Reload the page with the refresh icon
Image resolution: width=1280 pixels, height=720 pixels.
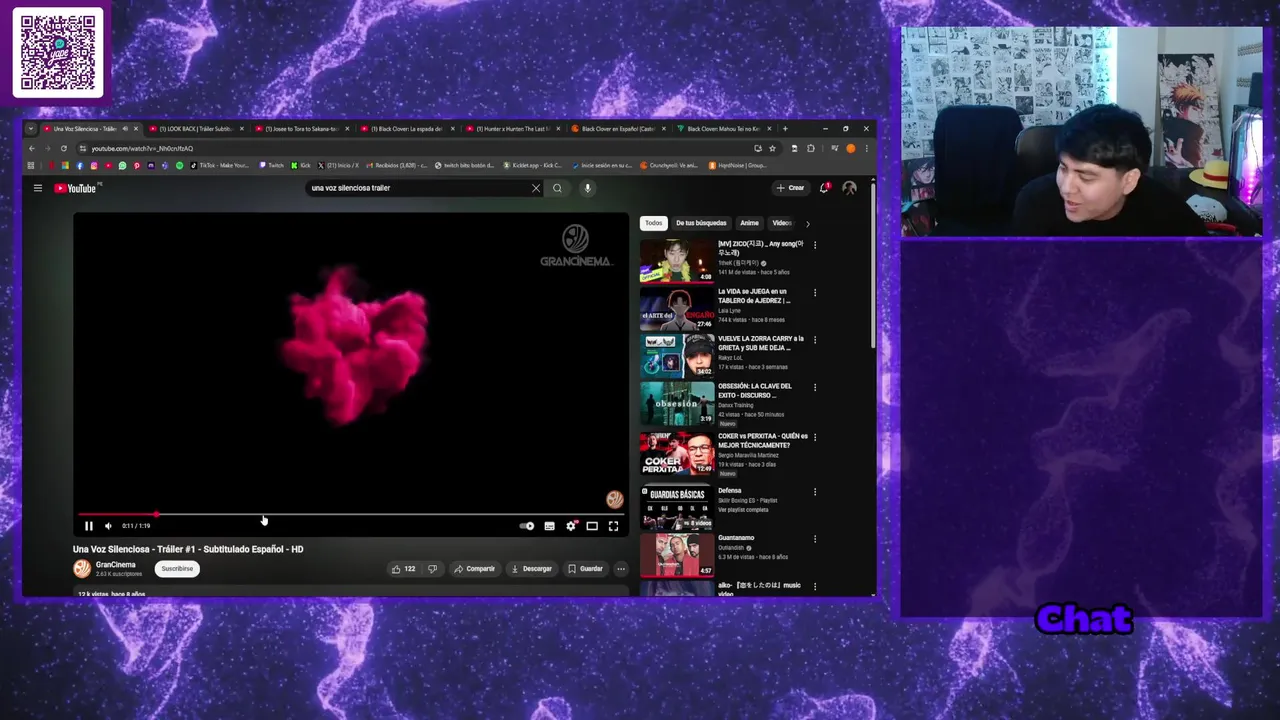point(63,148)
